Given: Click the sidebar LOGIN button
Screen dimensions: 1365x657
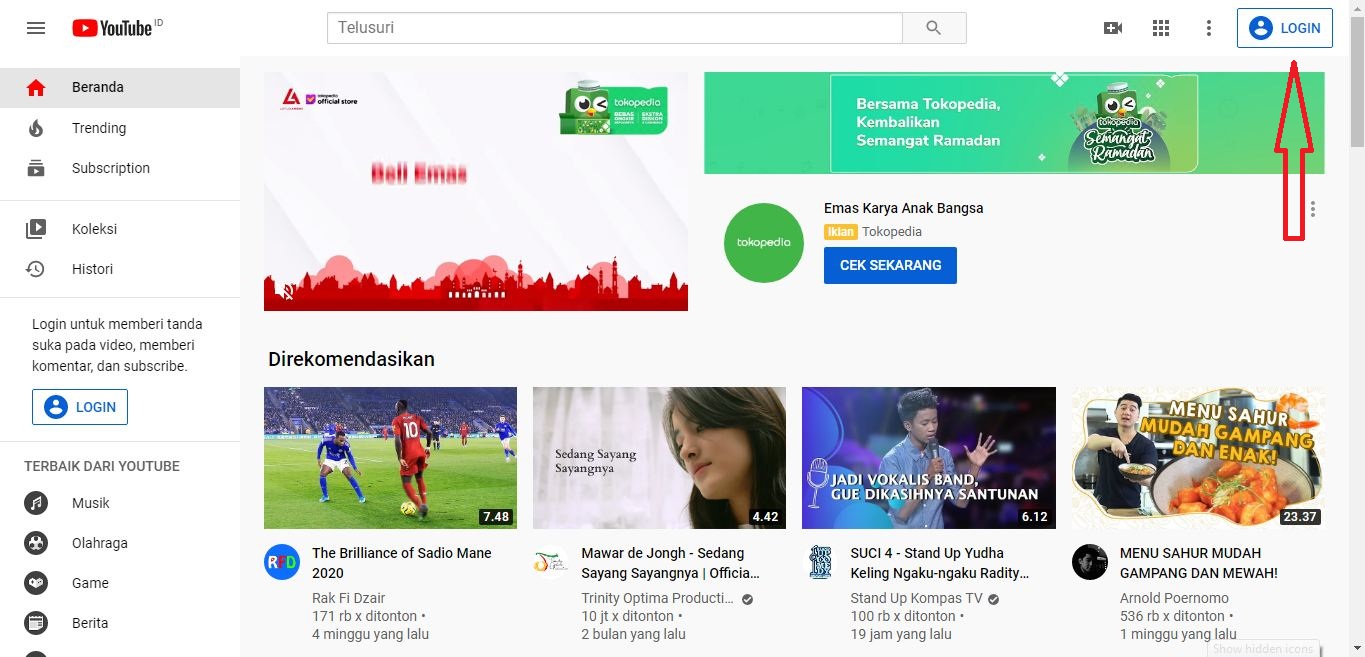Looking at the screenshot, I should pos(80,407).
